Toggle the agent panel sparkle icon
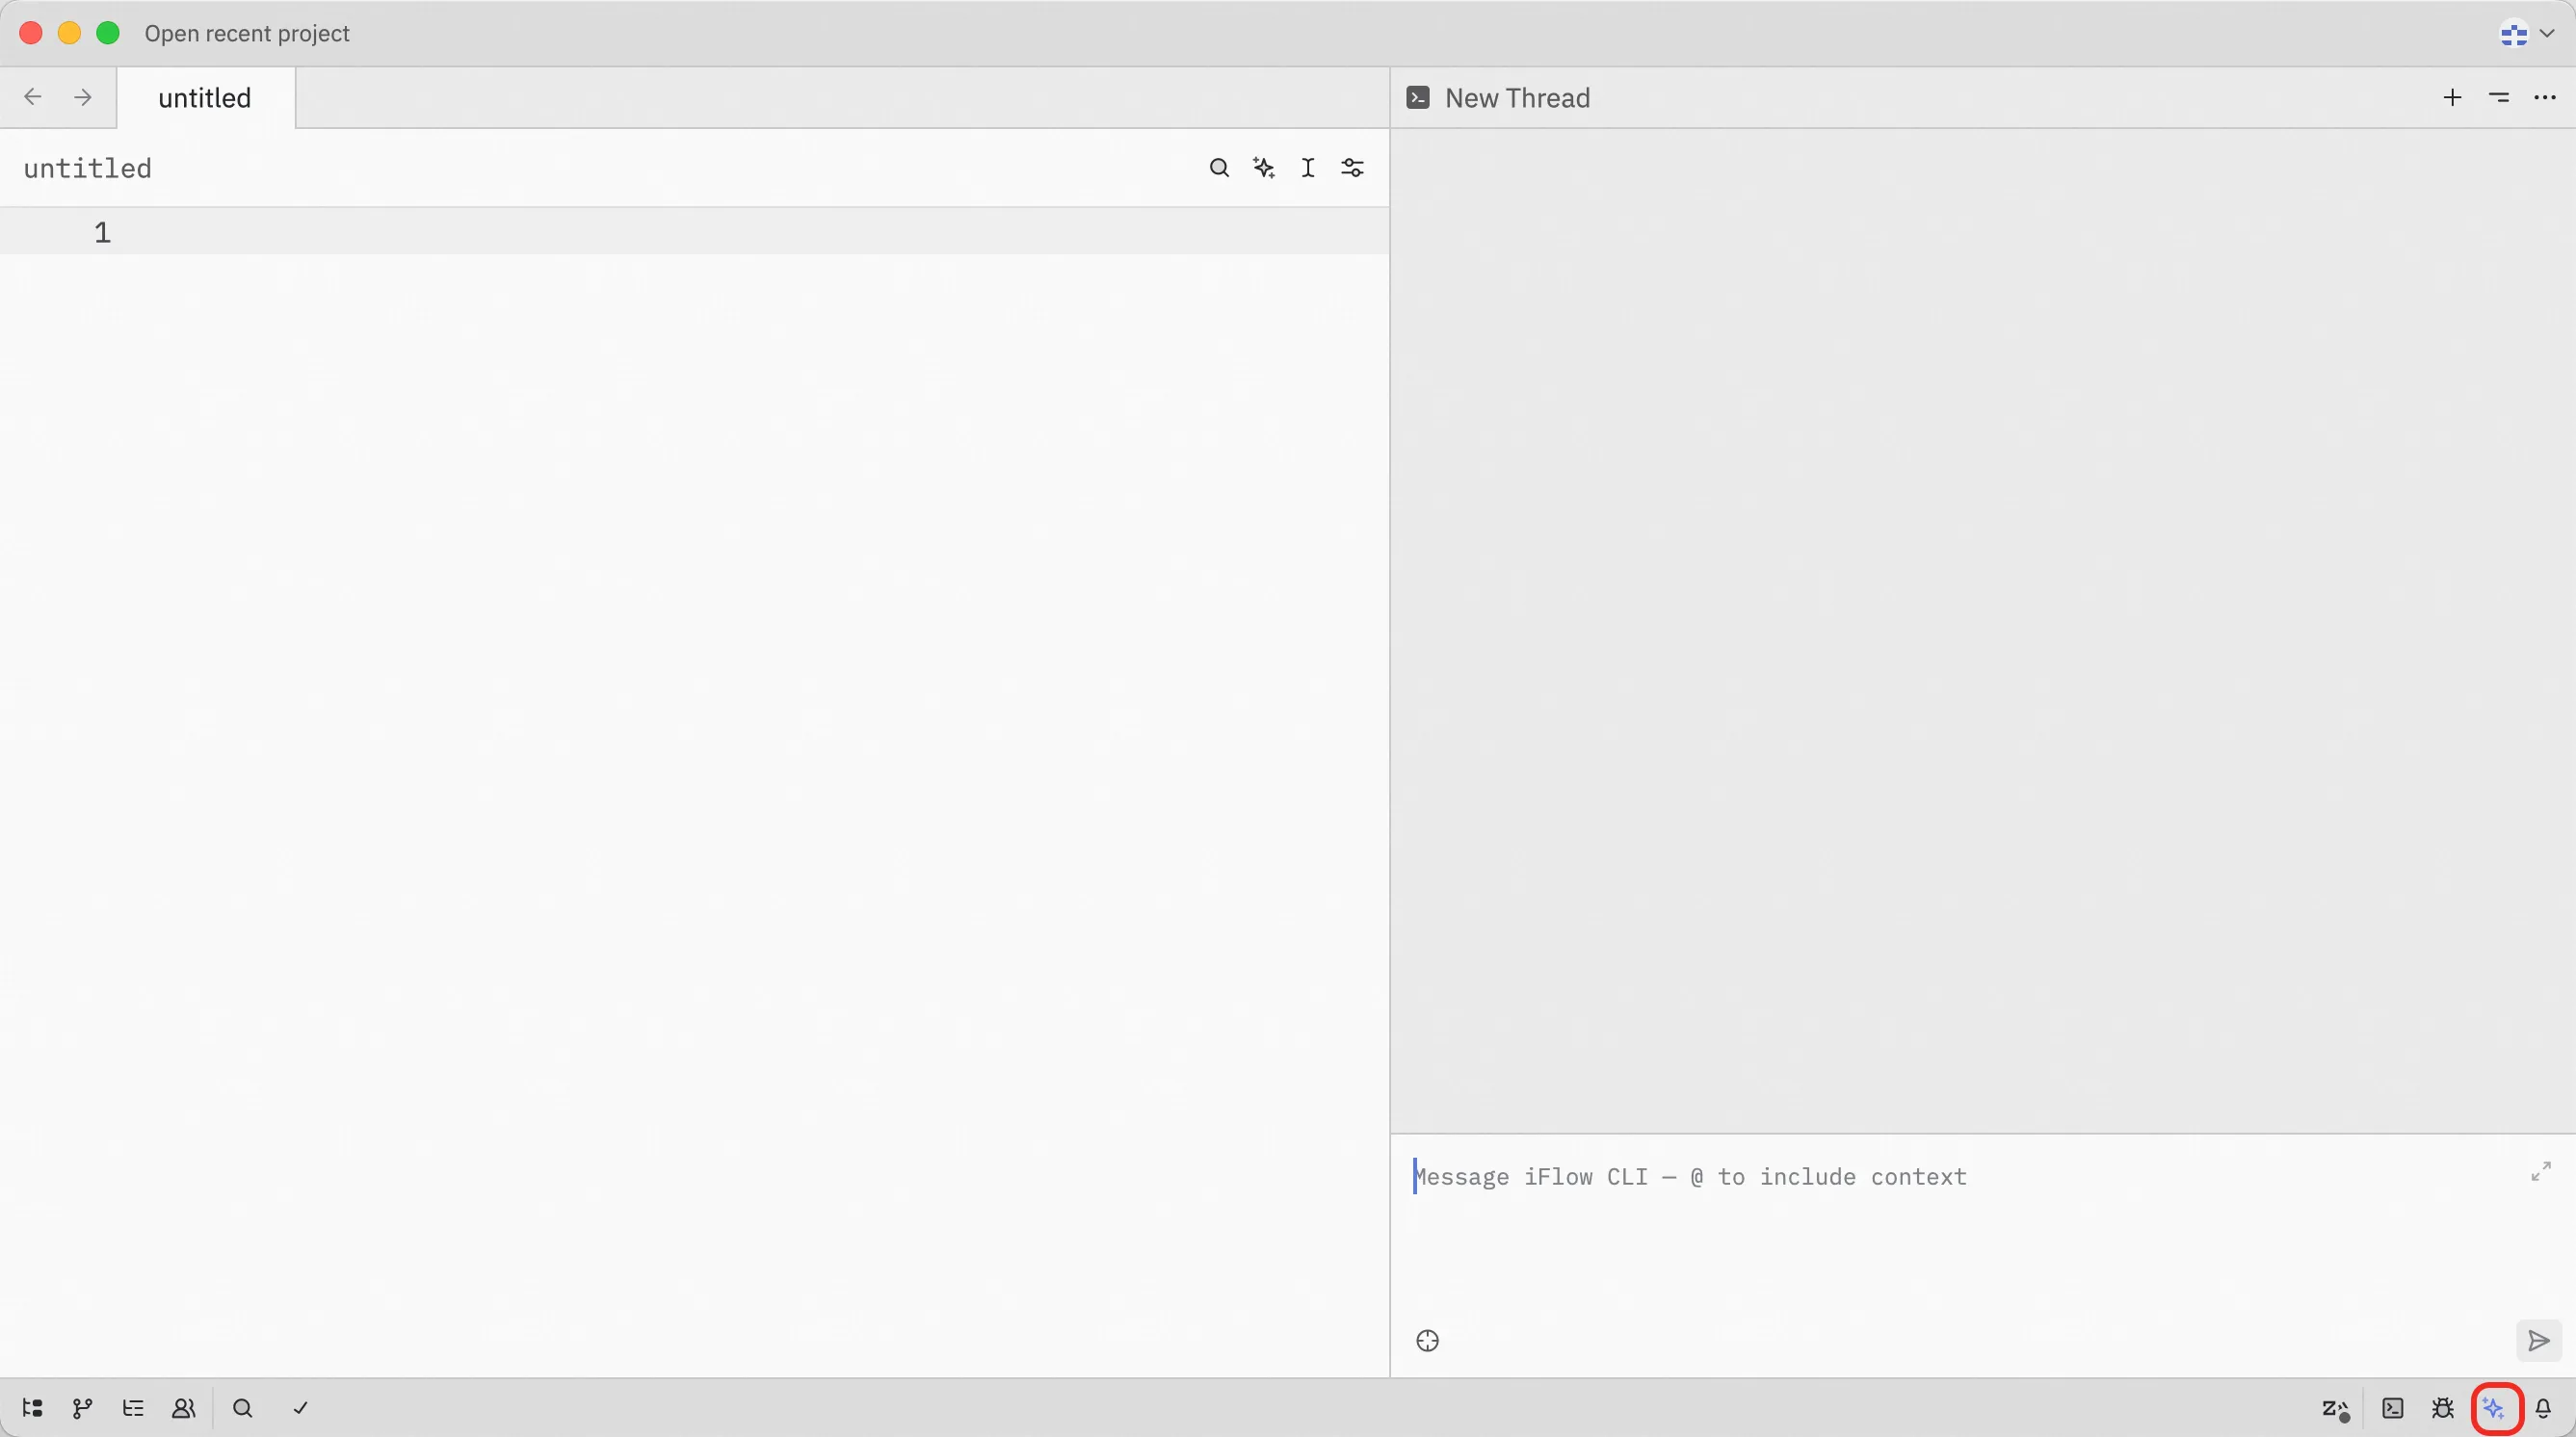The height and width of the screenshot is (1437, 2576). (x=2495, y=1408)
